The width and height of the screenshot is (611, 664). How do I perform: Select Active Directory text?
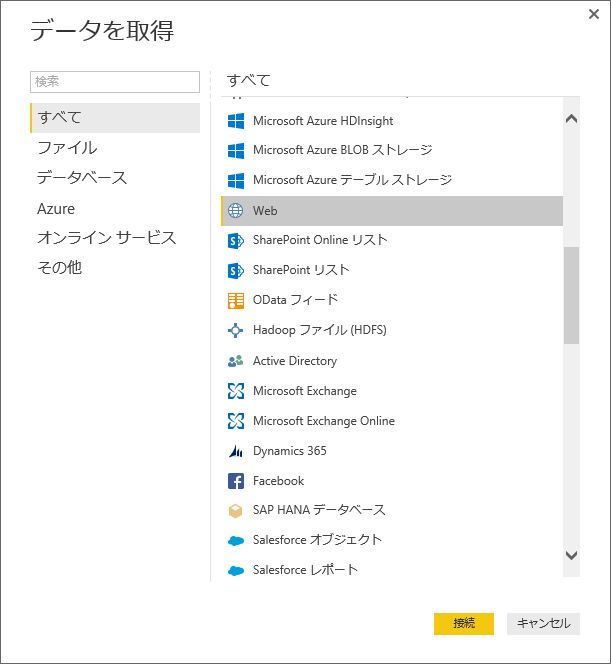295,361
